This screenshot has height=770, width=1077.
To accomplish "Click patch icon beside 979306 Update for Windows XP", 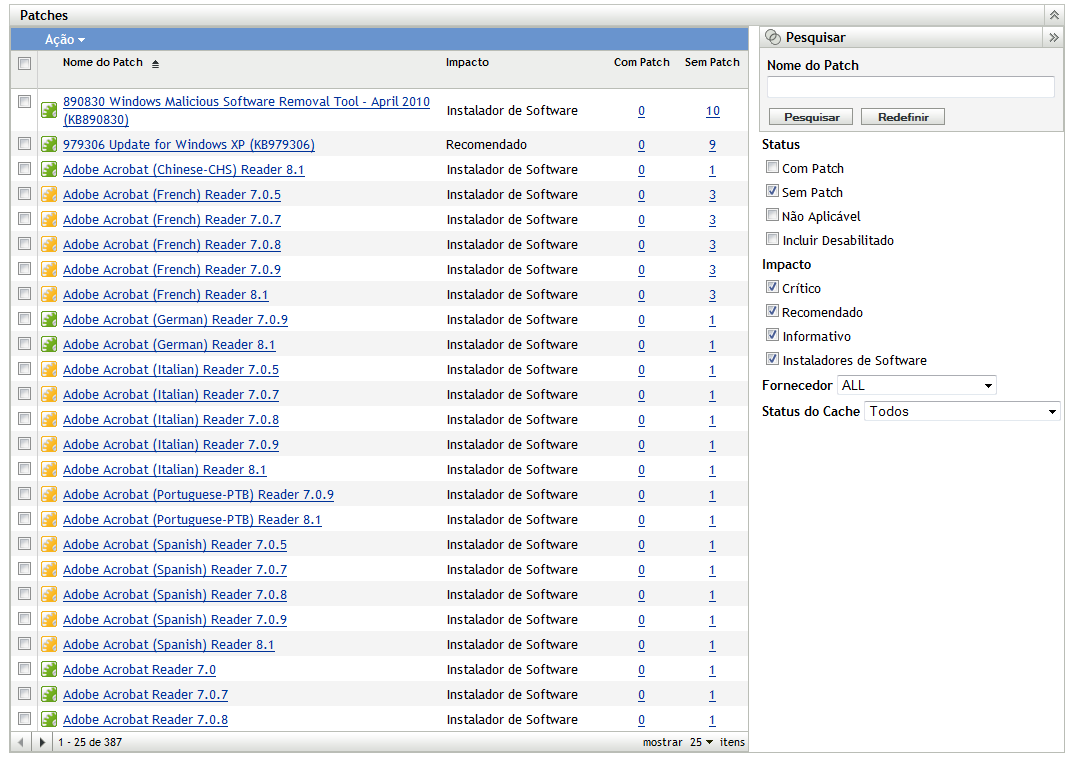I will [x=49, y=144].
